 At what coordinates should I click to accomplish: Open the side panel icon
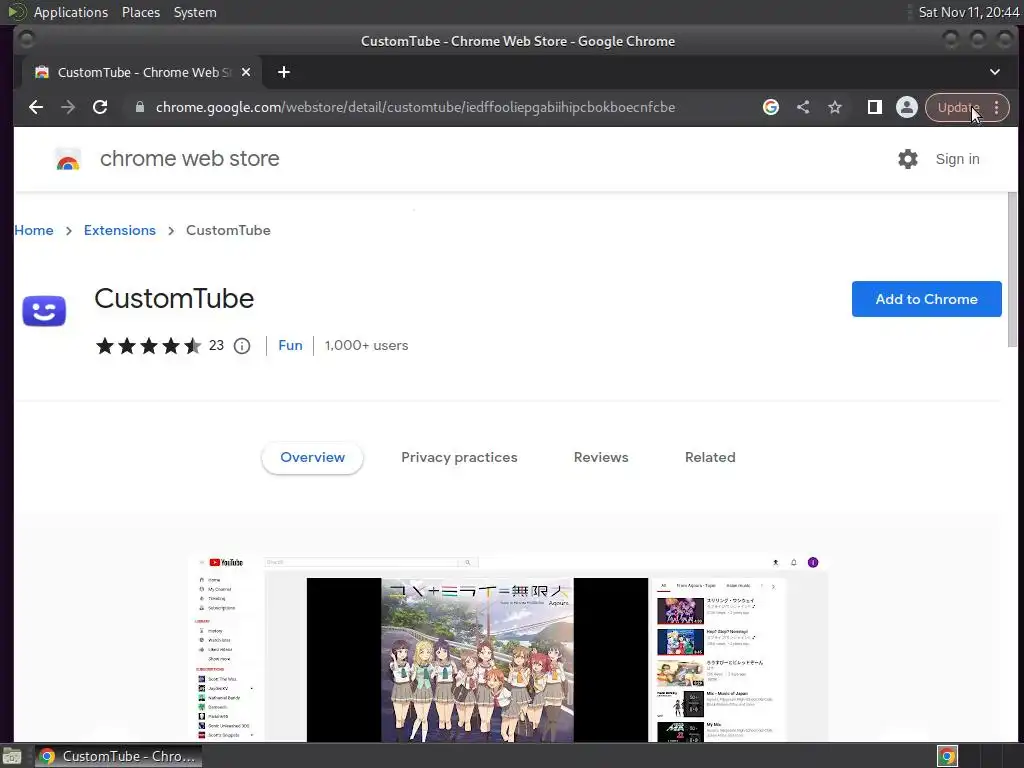874,107
